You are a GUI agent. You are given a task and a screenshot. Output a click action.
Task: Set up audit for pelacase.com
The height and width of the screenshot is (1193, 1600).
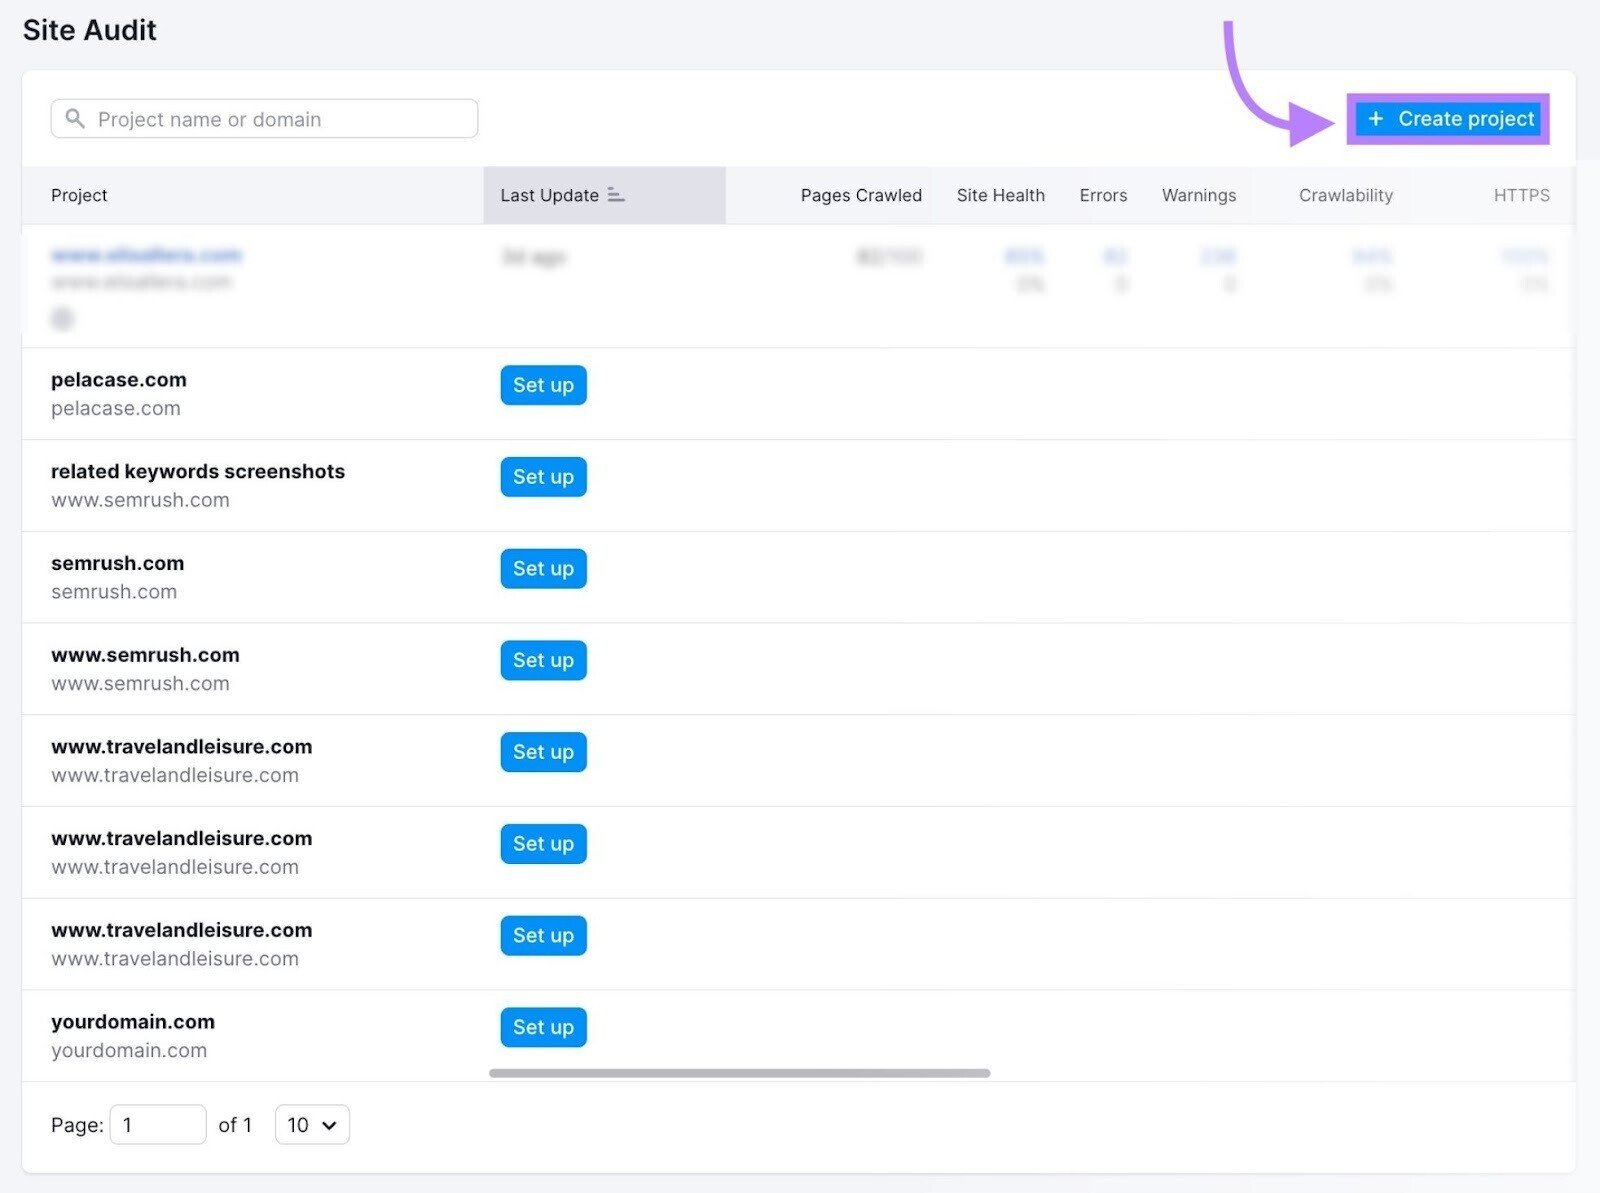(542, 385)
